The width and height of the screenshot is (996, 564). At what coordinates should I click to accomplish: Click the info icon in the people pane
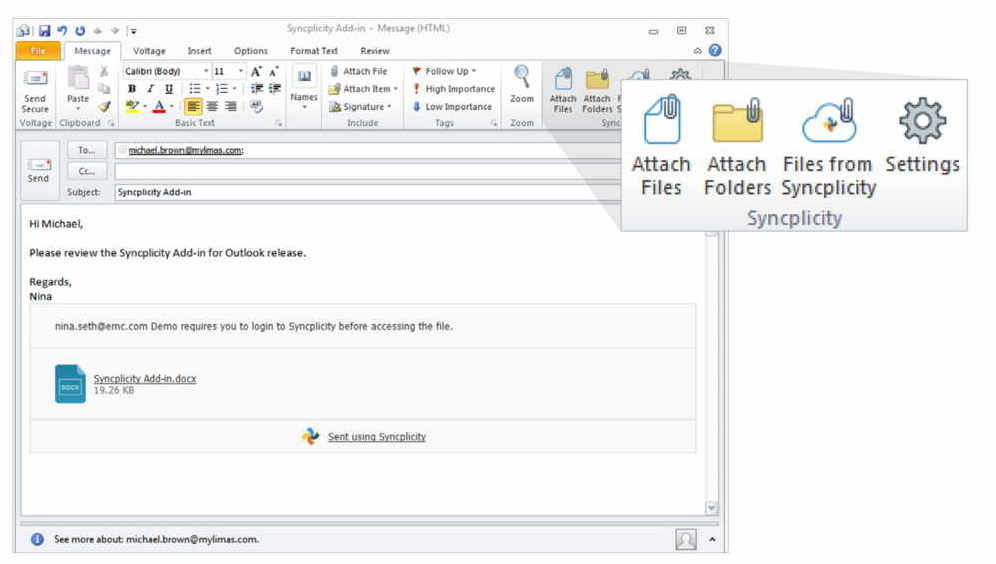37,539
